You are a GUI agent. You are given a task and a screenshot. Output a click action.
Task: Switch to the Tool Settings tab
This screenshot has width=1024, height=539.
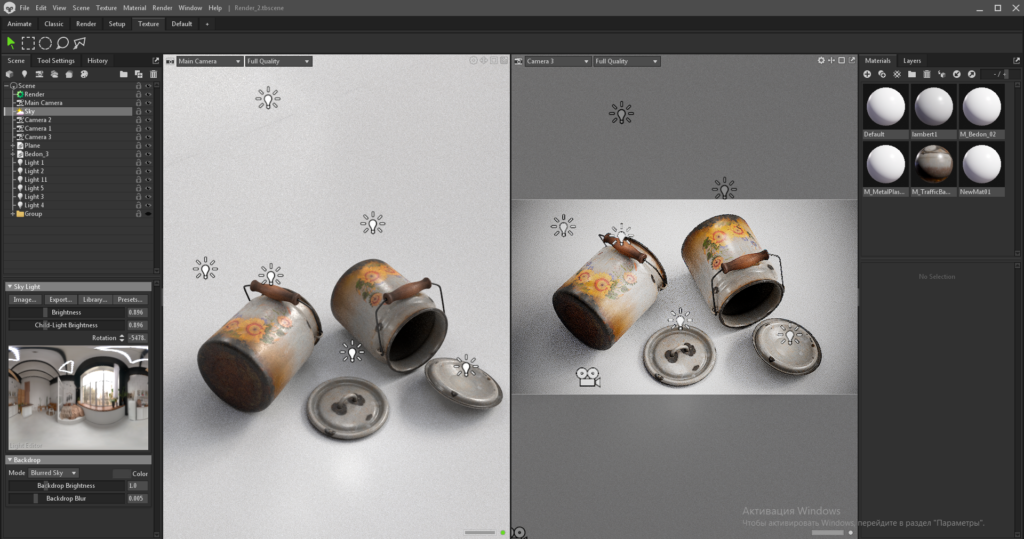click(56, 61)
